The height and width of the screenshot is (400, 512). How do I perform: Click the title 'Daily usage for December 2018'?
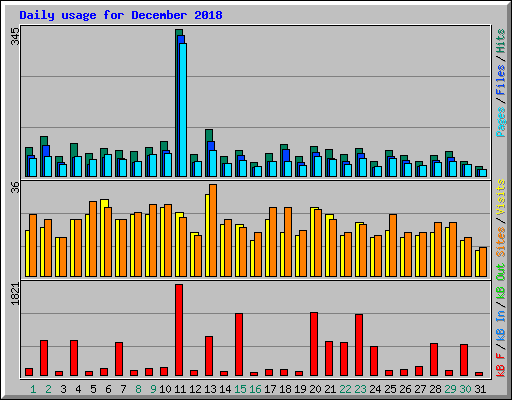point(121,15)
